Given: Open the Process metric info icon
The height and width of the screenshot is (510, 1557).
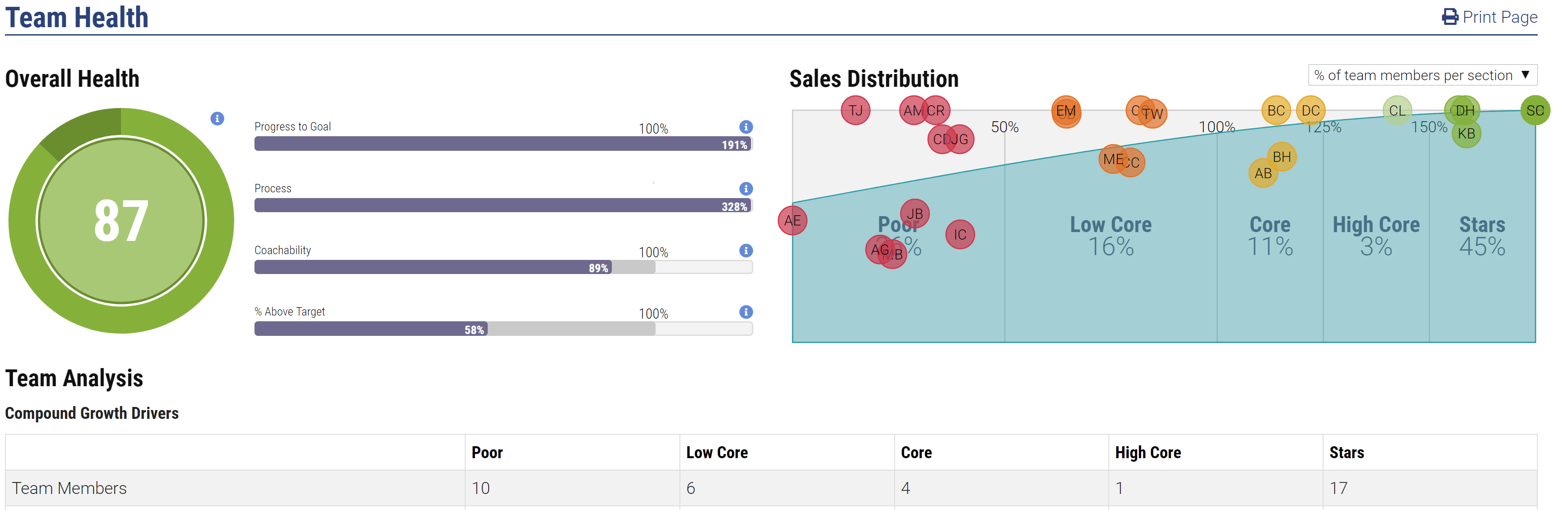Looking at the screenshot, I should point(745,188).
